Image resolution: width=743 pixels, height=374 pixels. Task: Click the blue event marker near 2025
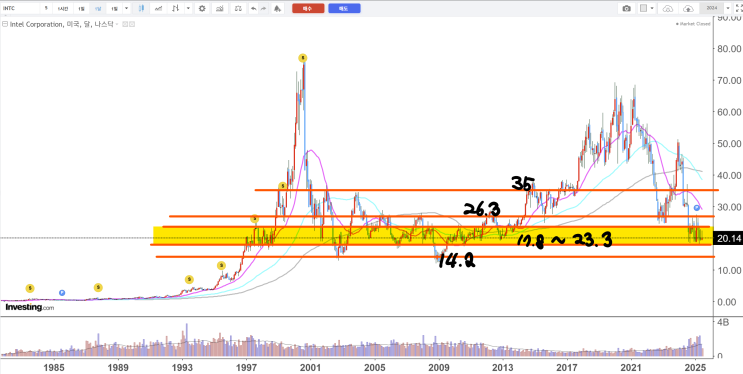click(697, 208)
